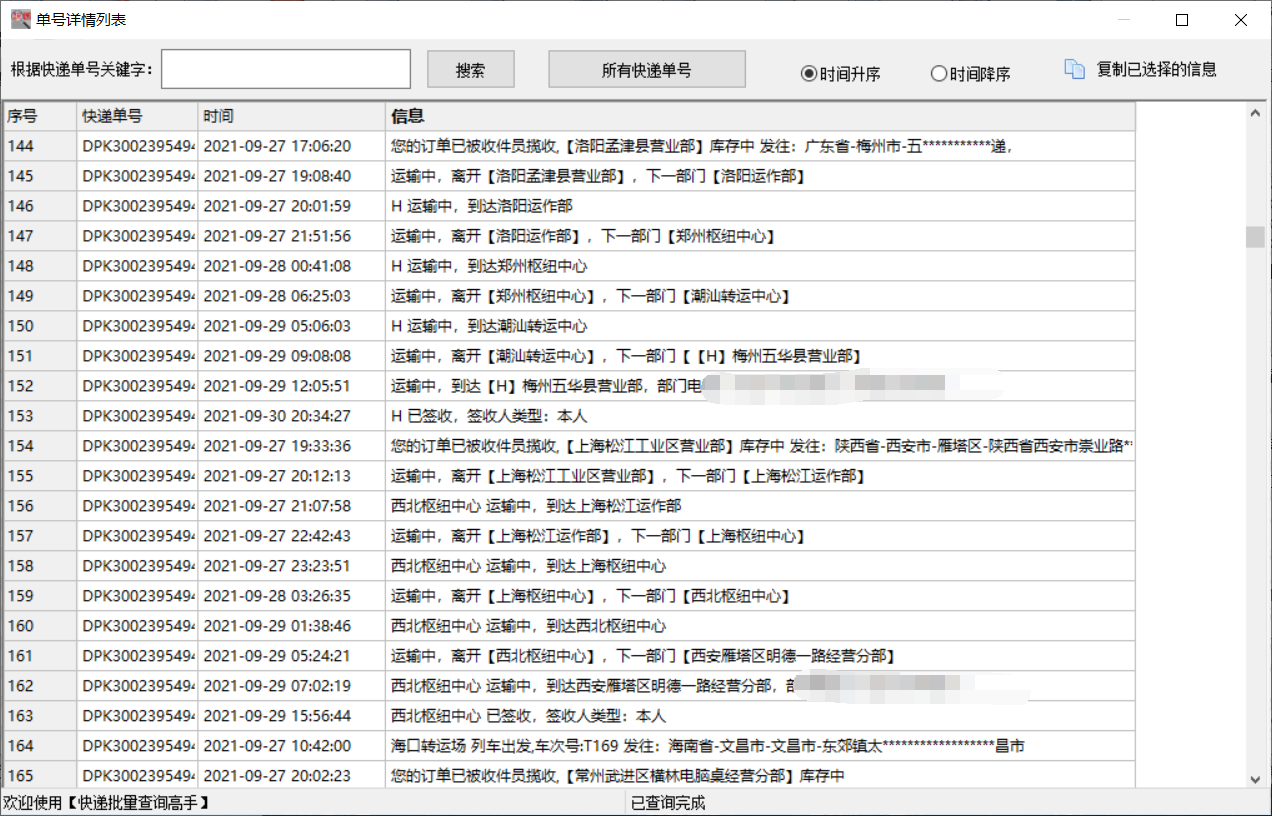The width and height of the screenshot is (1272, 816).
Task: Click the 快递单号 column header
Action: [137, 116]
